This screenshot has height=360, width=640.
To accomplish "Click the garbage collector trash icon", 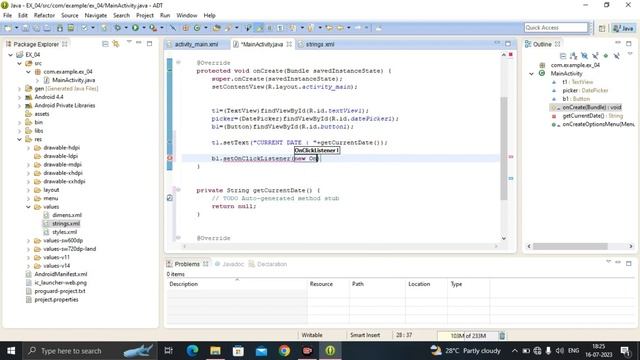I will (502, 336).
